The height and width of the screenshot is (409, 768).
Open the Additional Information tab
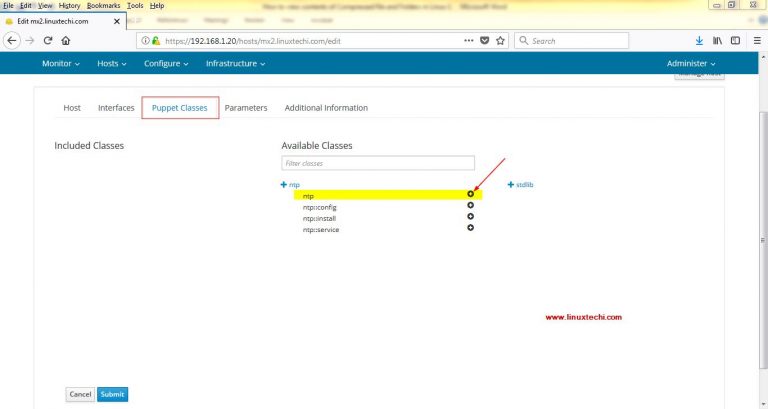point(326,108)
